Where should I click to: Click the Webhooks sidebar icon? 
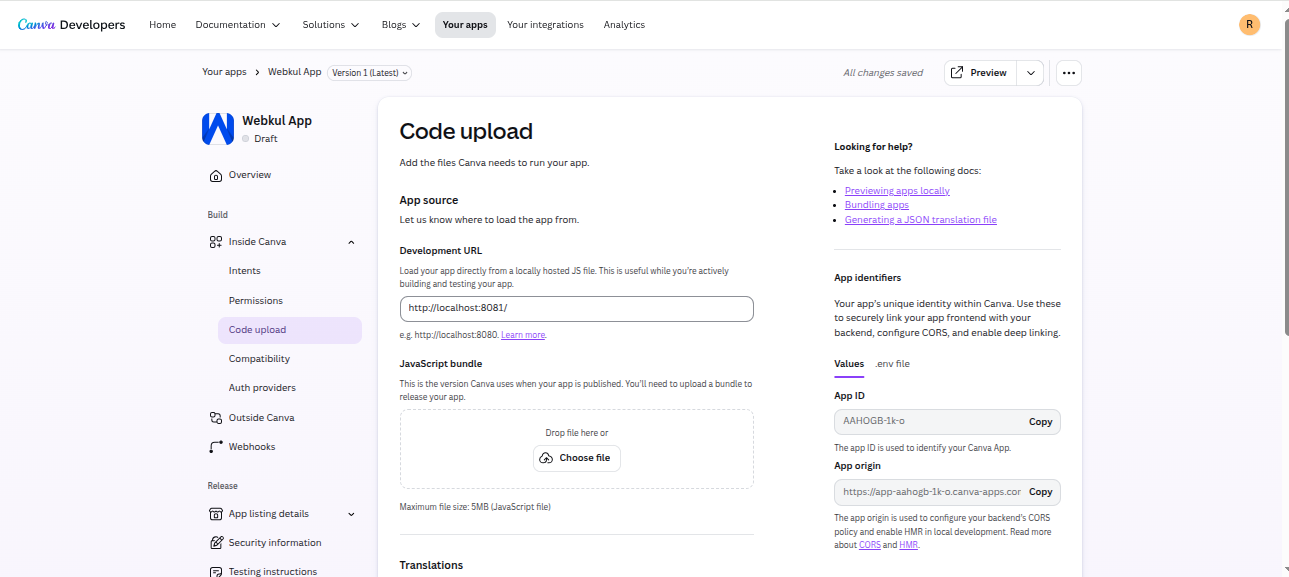216,447
